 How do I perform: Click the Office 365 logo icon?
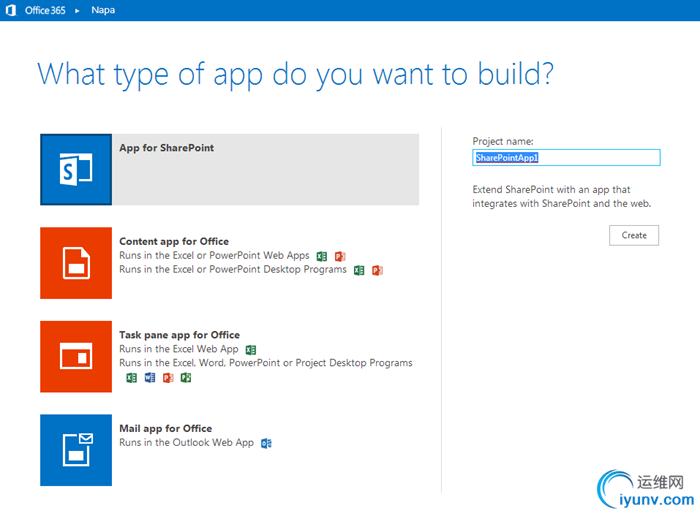(x=11, y=10)
